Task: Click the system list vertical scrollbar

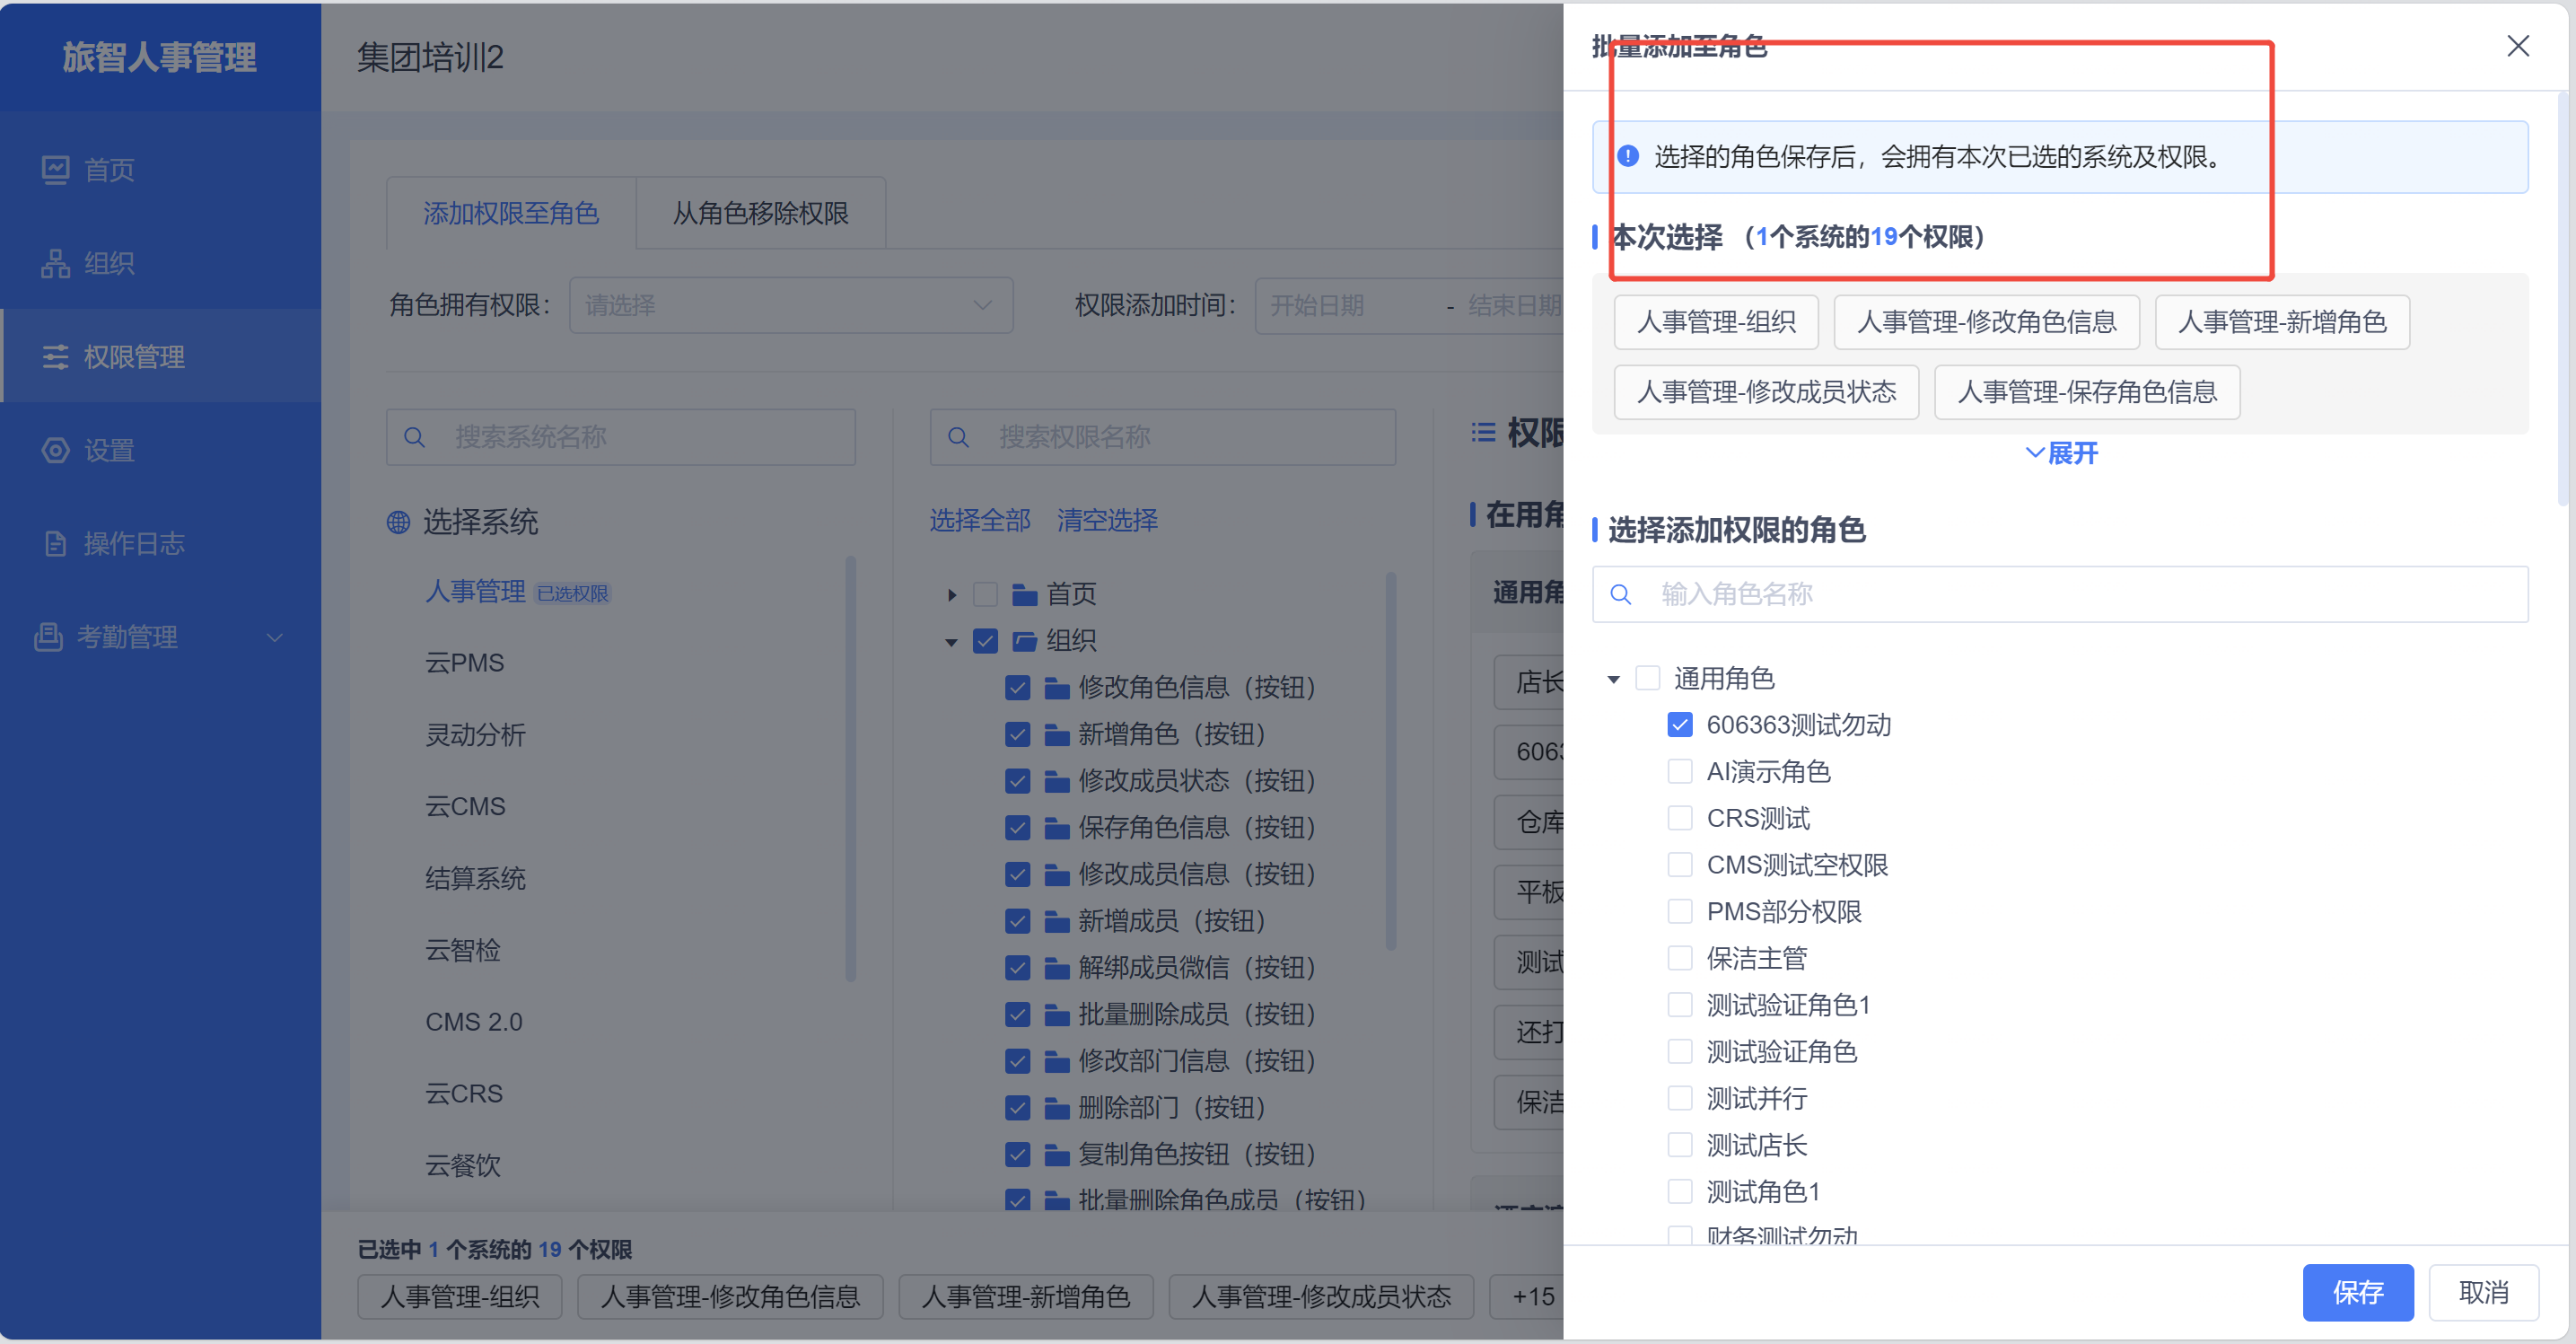Action: pyautogui.click(x=850, y=770)
